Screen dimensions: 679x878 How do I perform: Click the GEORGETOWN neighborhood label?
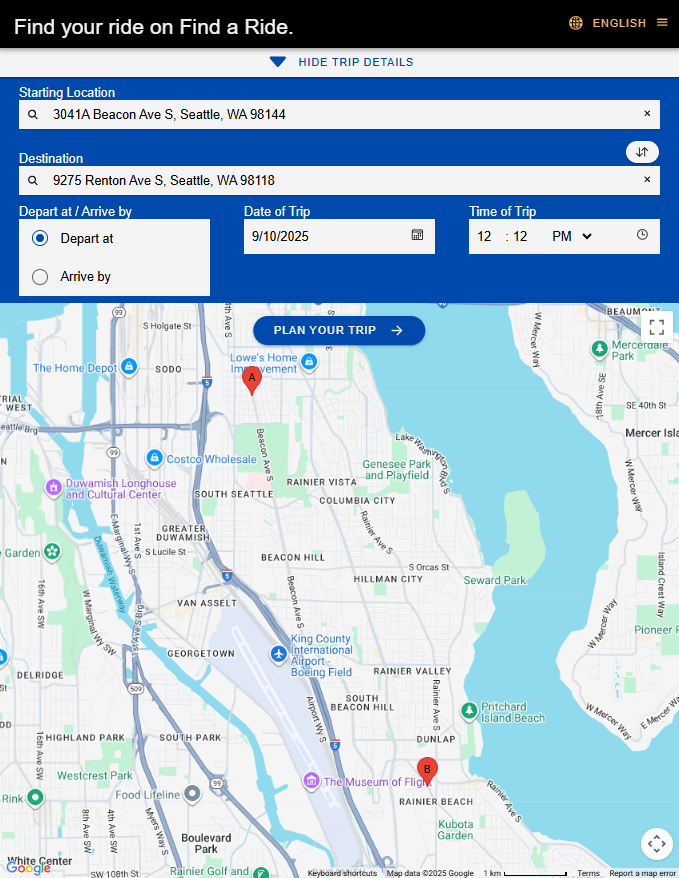(x=201, y=653)
